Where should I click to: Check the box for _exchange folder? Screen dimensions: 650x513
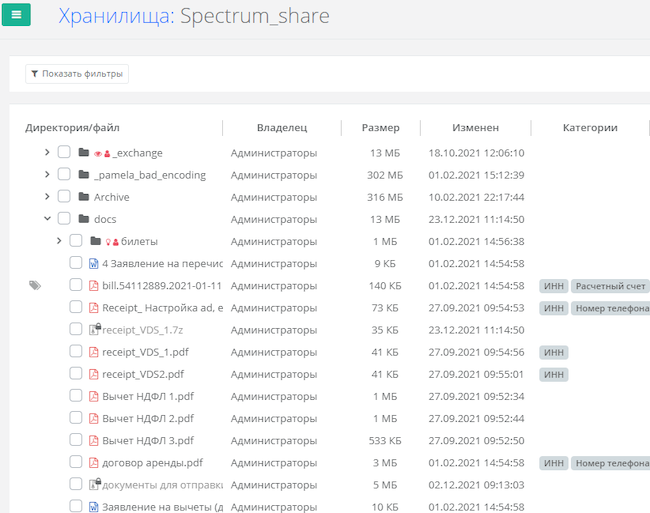pyautogui.click(x=64, y=153)
